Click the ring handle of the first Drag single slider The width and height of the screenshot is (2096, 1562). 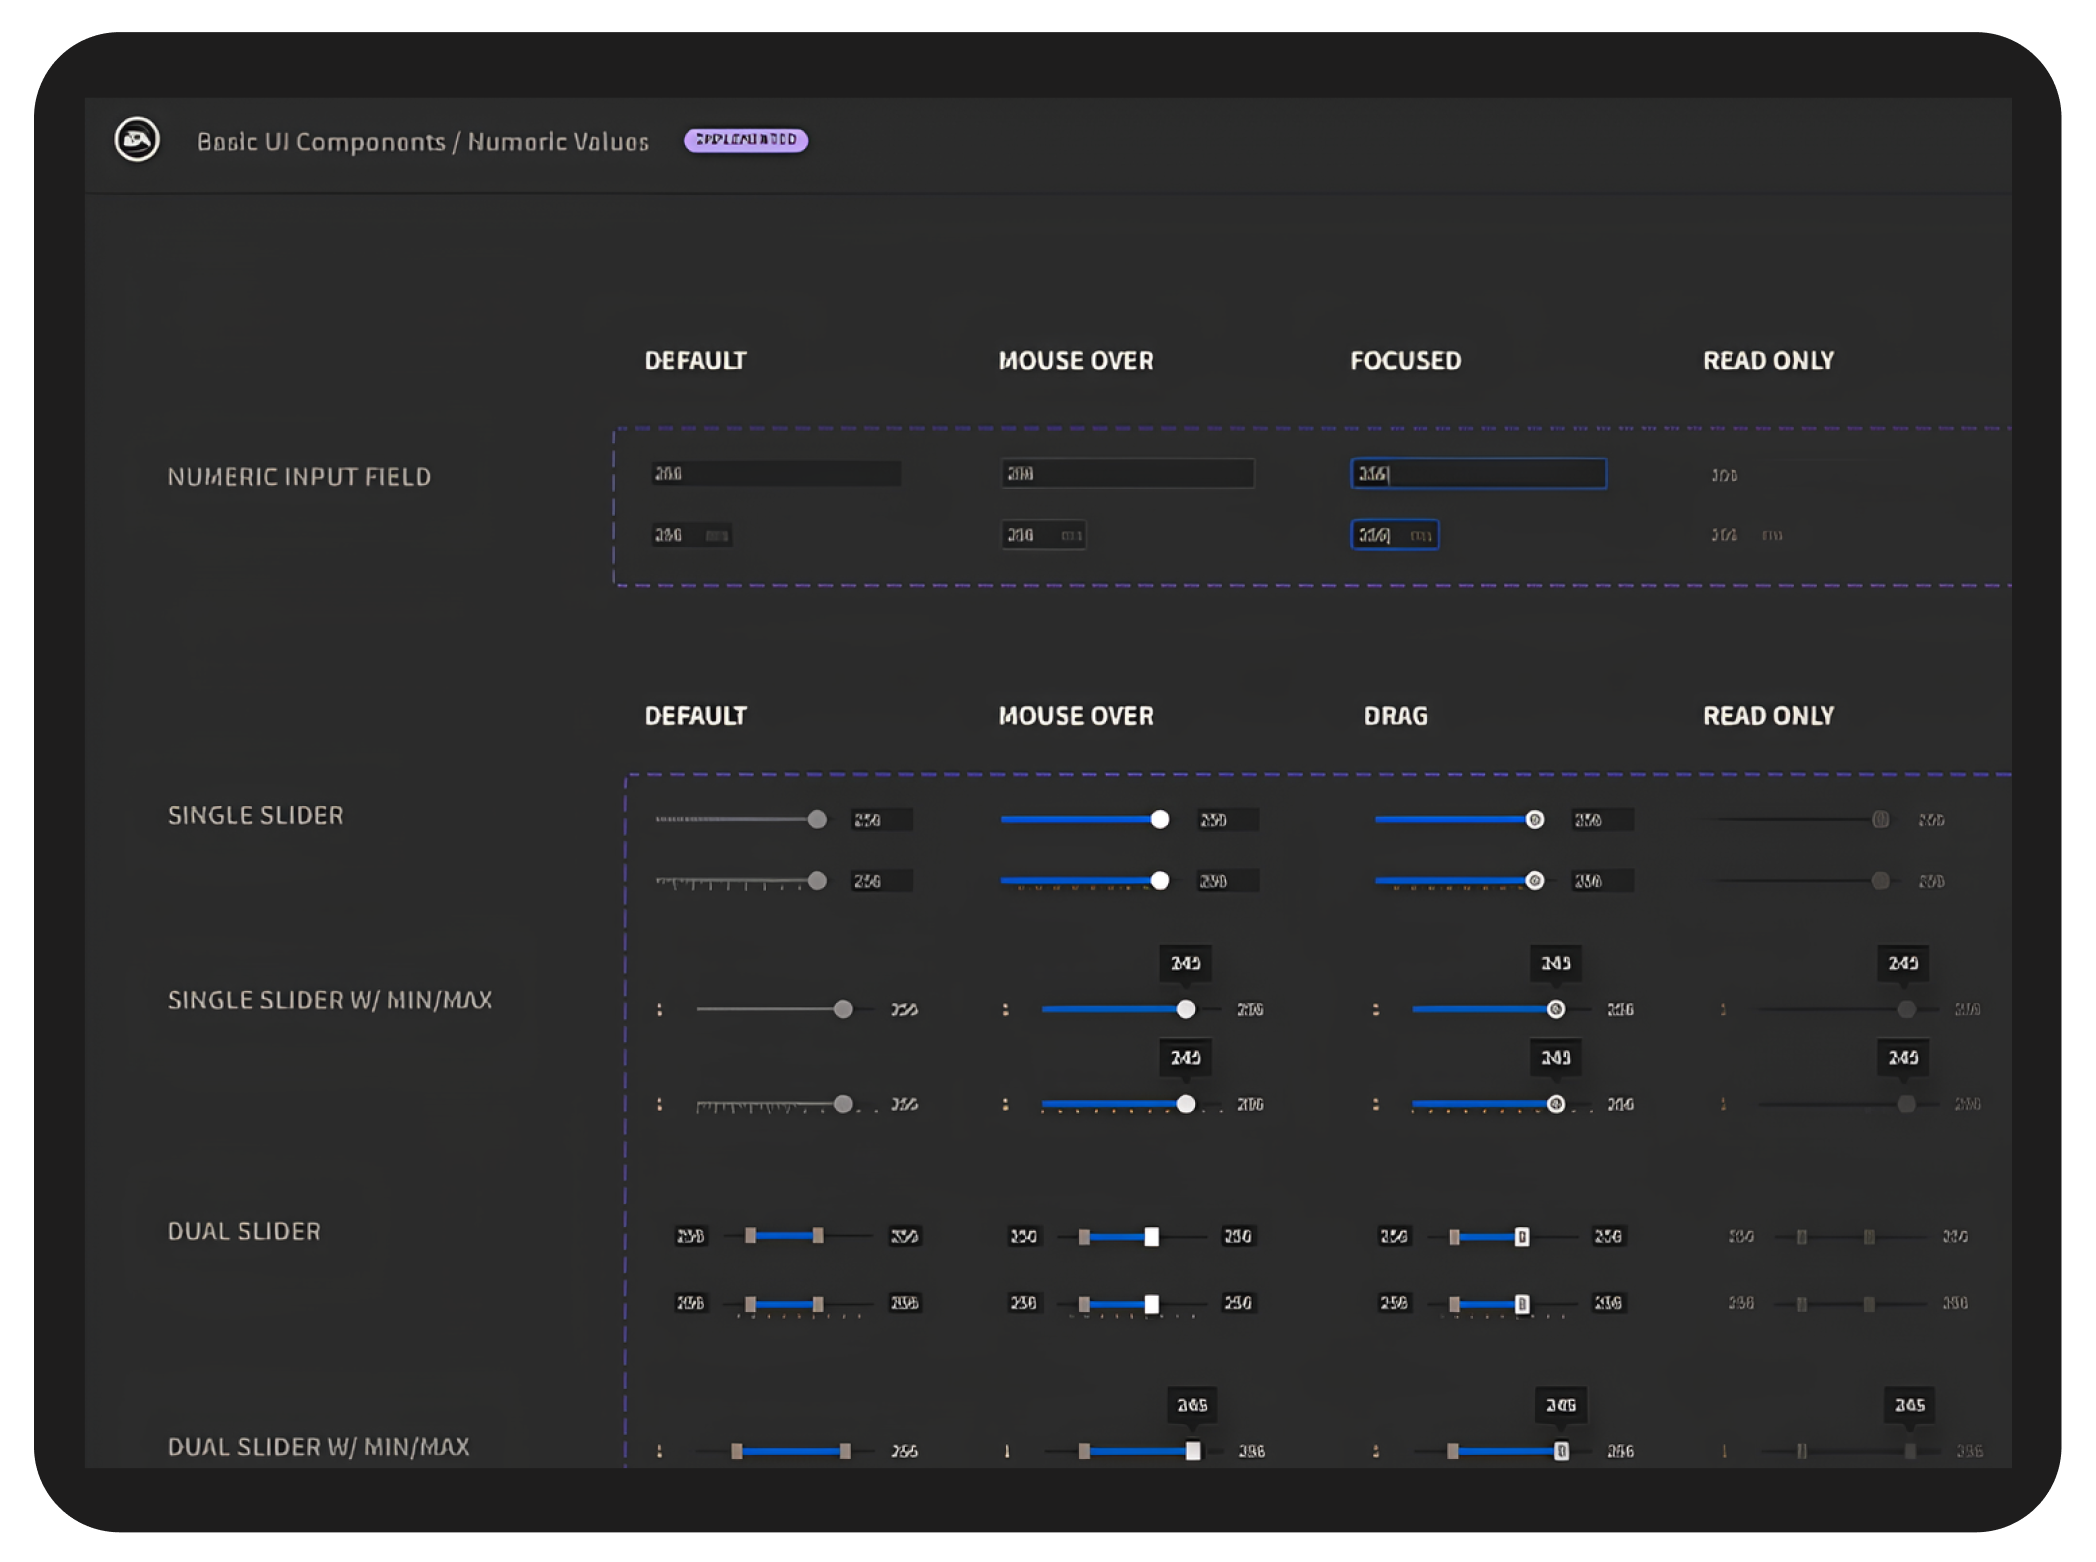pos(1534,820)
